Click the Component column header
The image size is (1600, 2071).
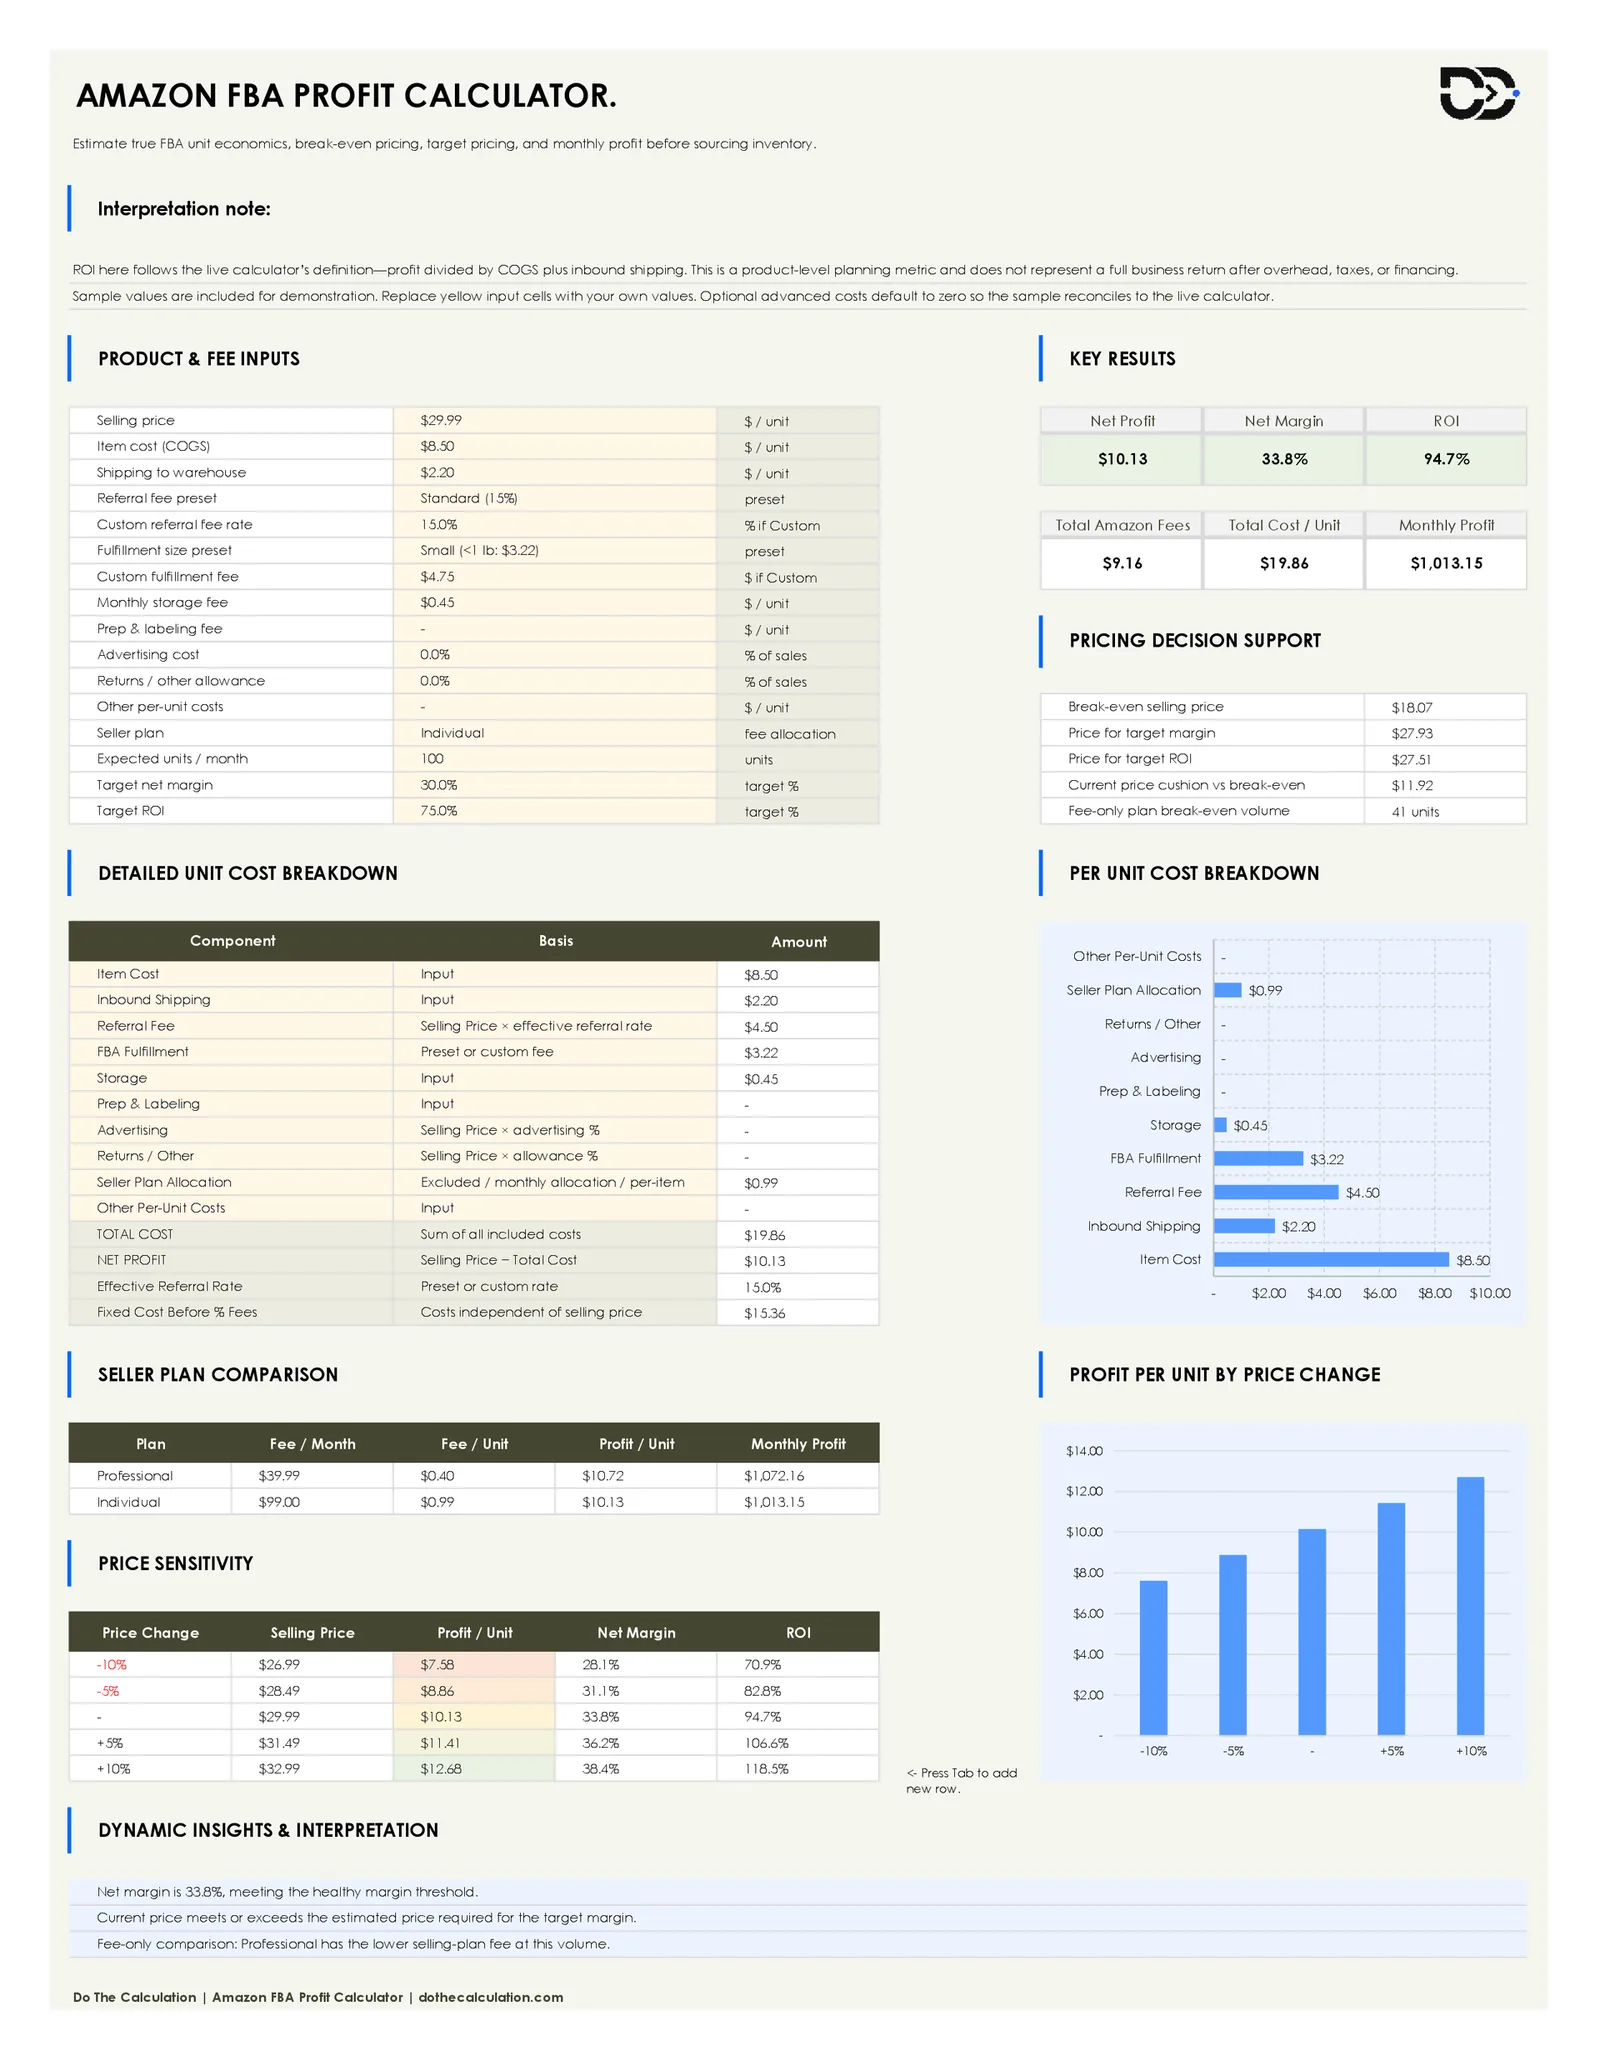click(x=232, y=941)
